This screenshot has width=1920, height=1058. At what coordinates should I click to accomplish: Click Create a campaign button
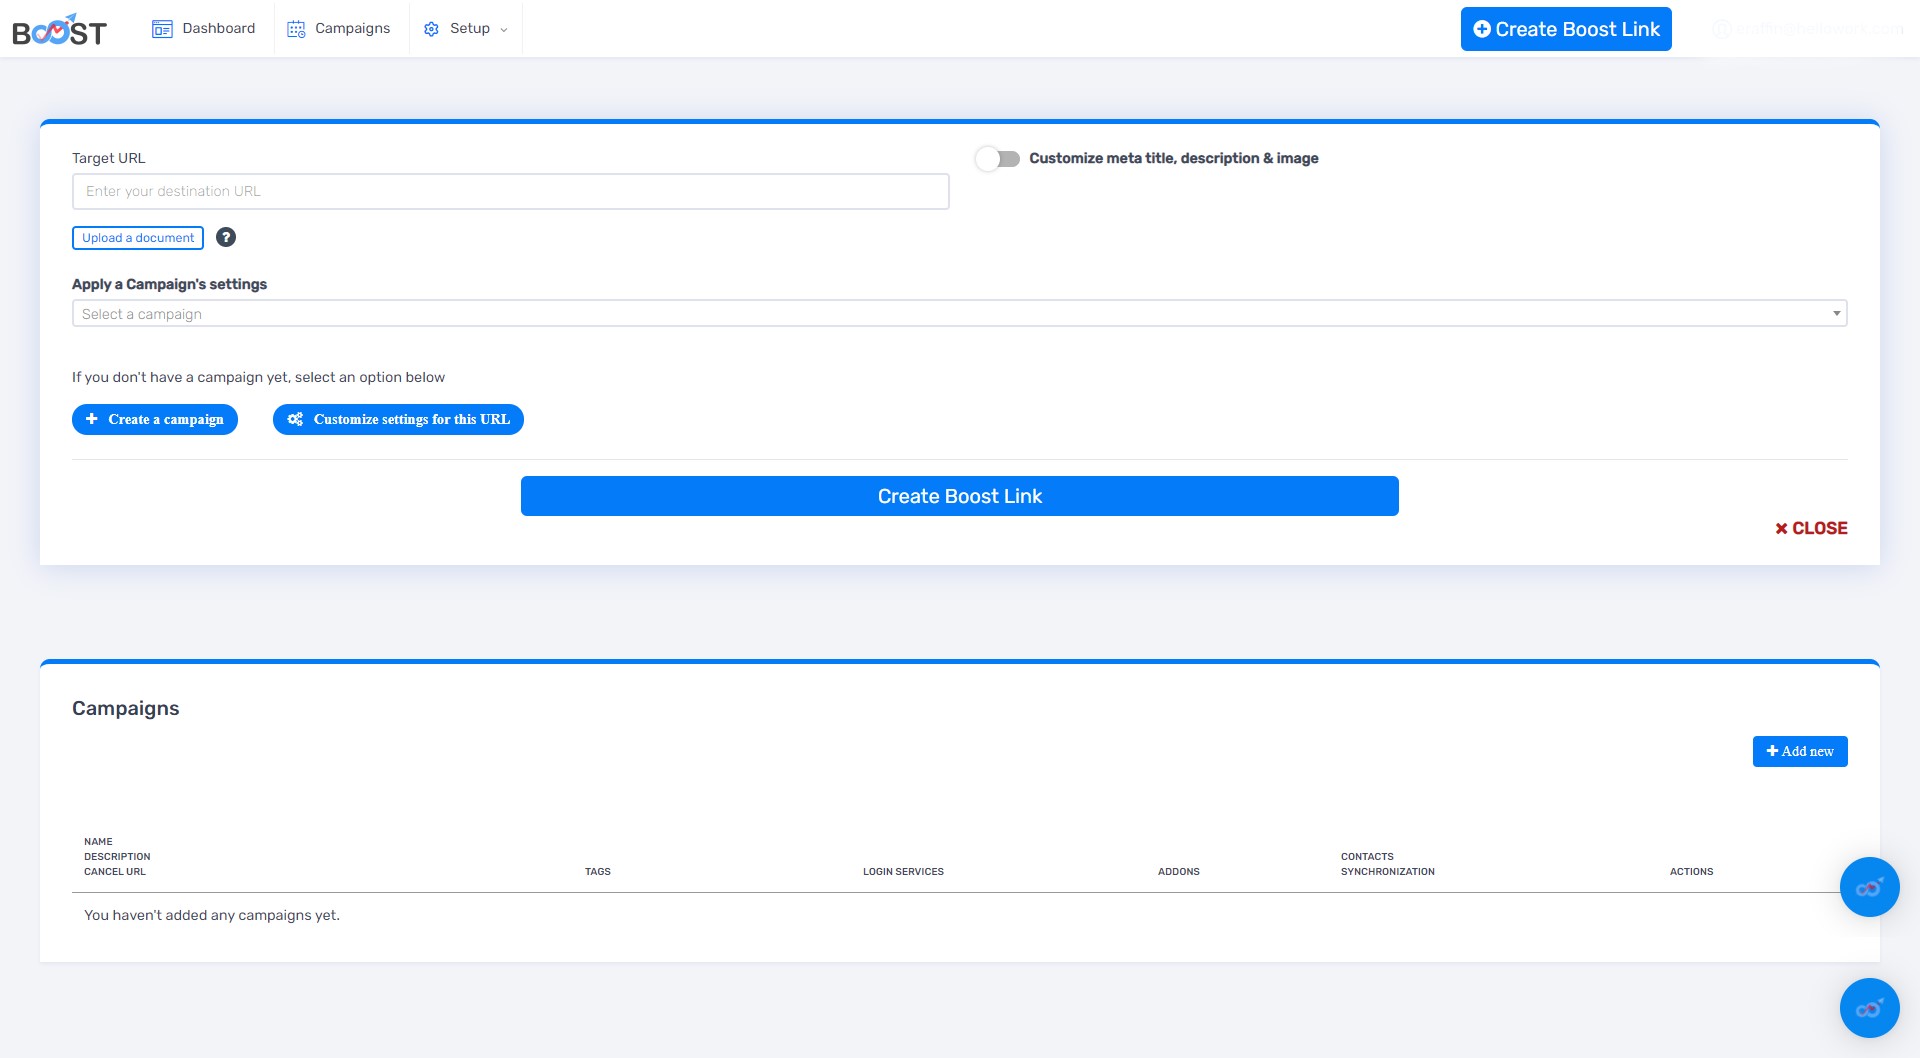pos(155,420)
